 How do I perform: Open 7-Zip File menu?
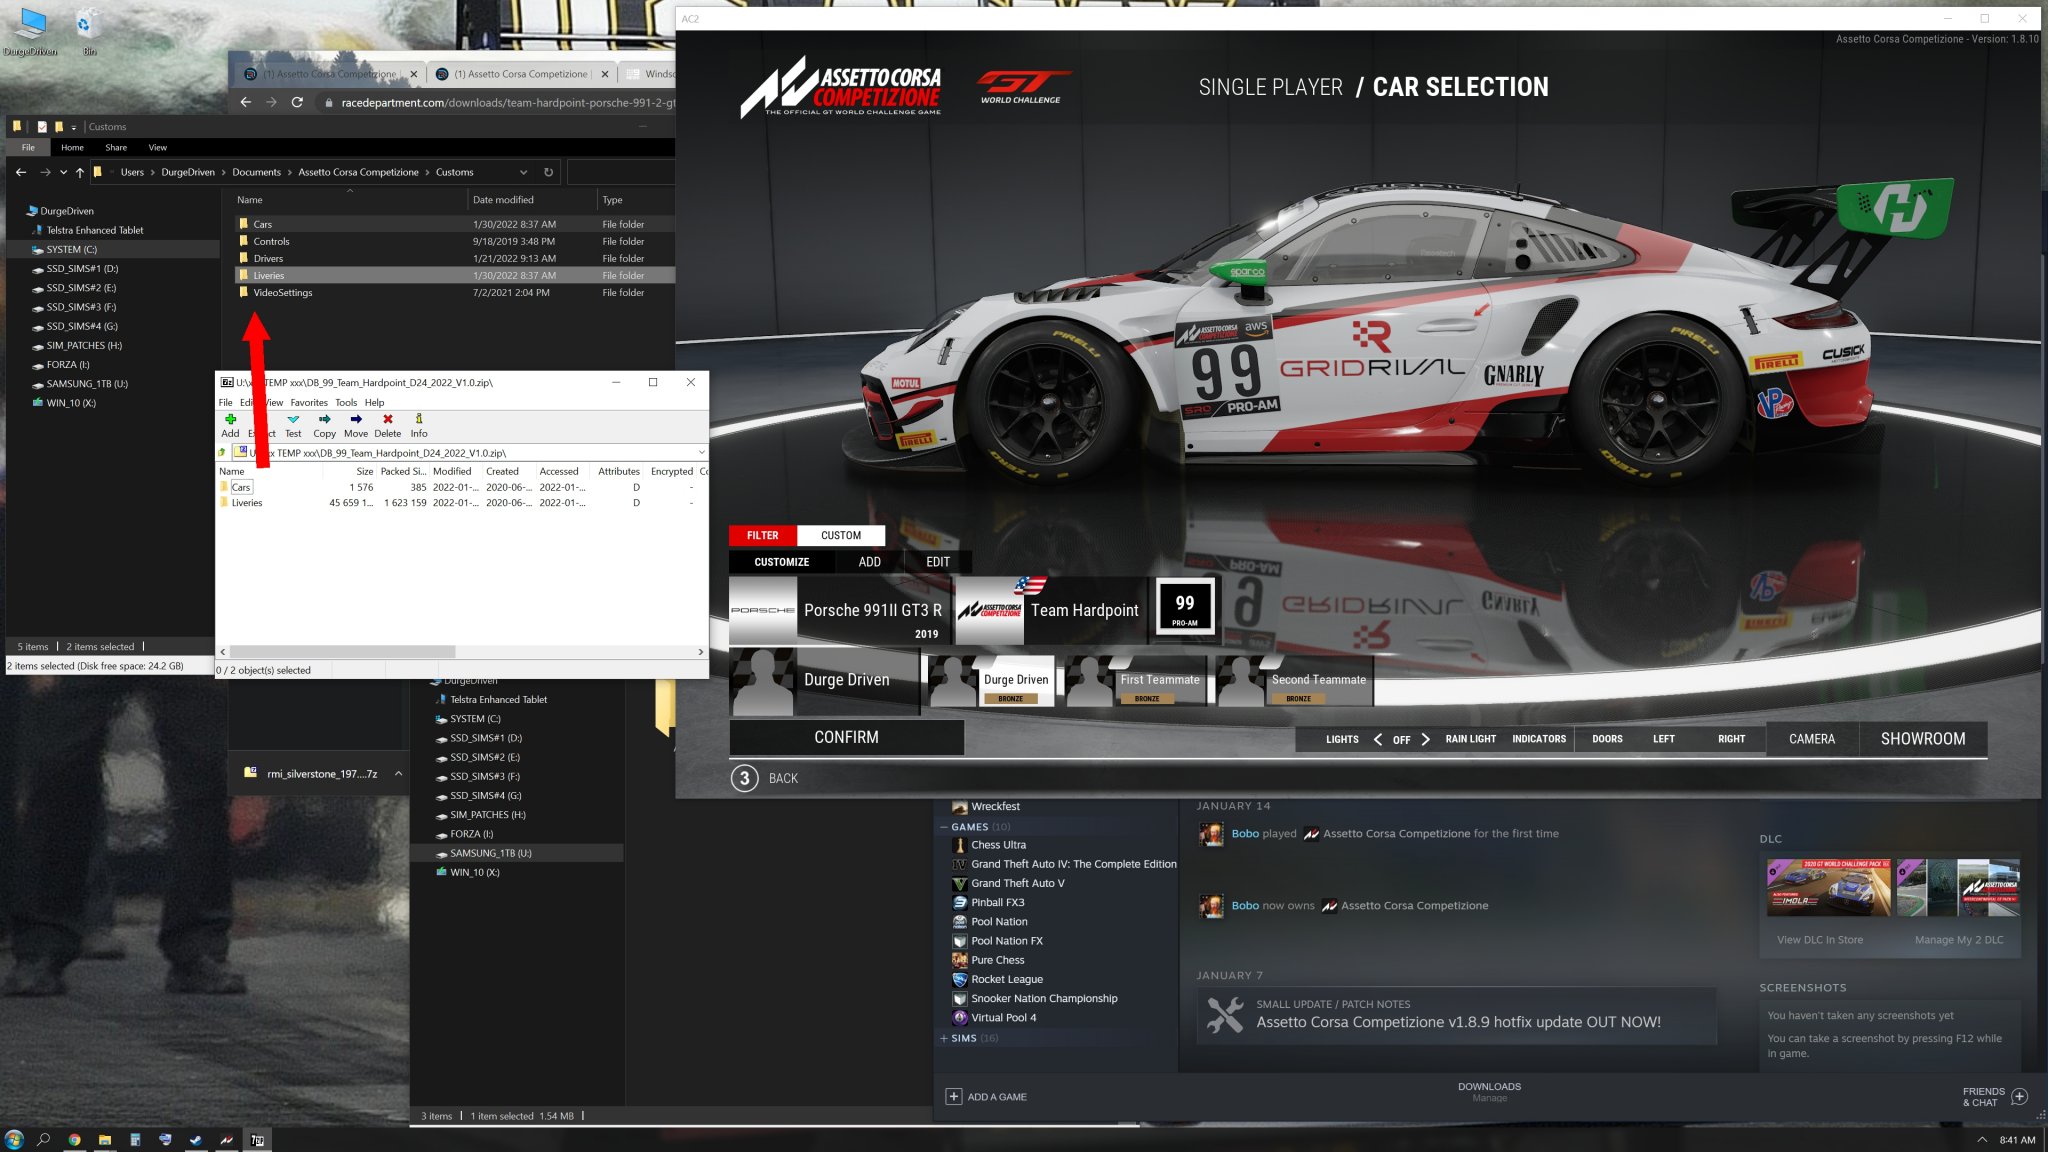point(225,402)
